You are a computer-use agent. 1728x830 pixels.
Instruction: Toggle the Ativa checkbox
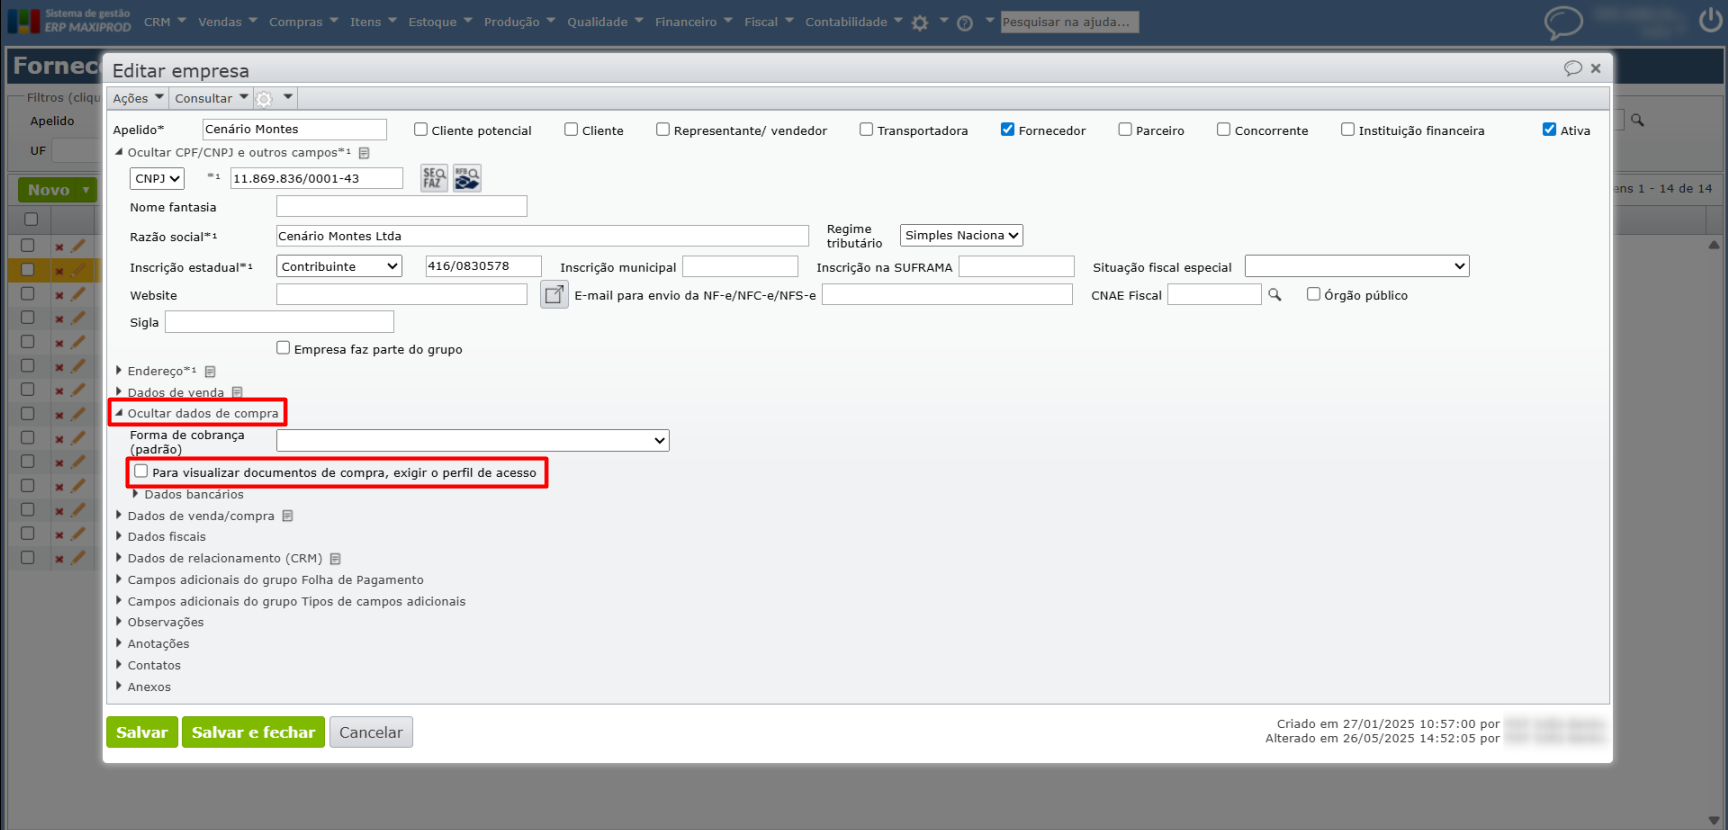click(1550, 130)
